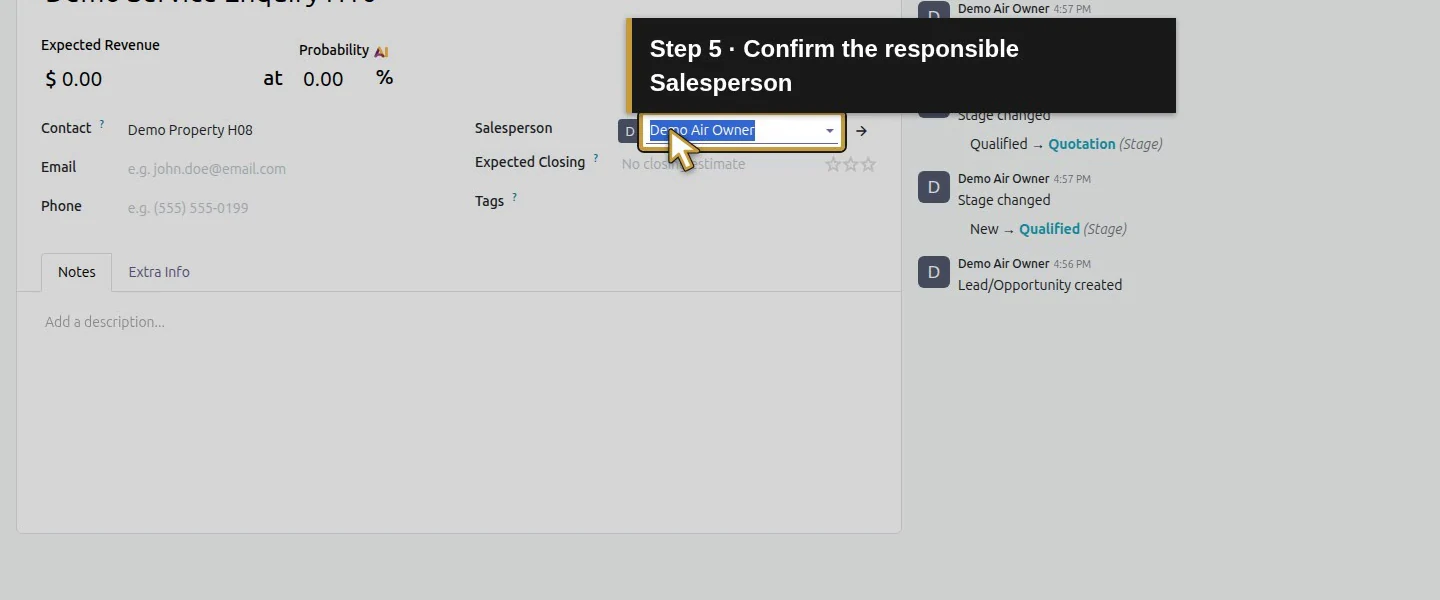1440x600 pixels.
Task: Click Demo Air Owner above New → Qualified
Action: 1003,179
